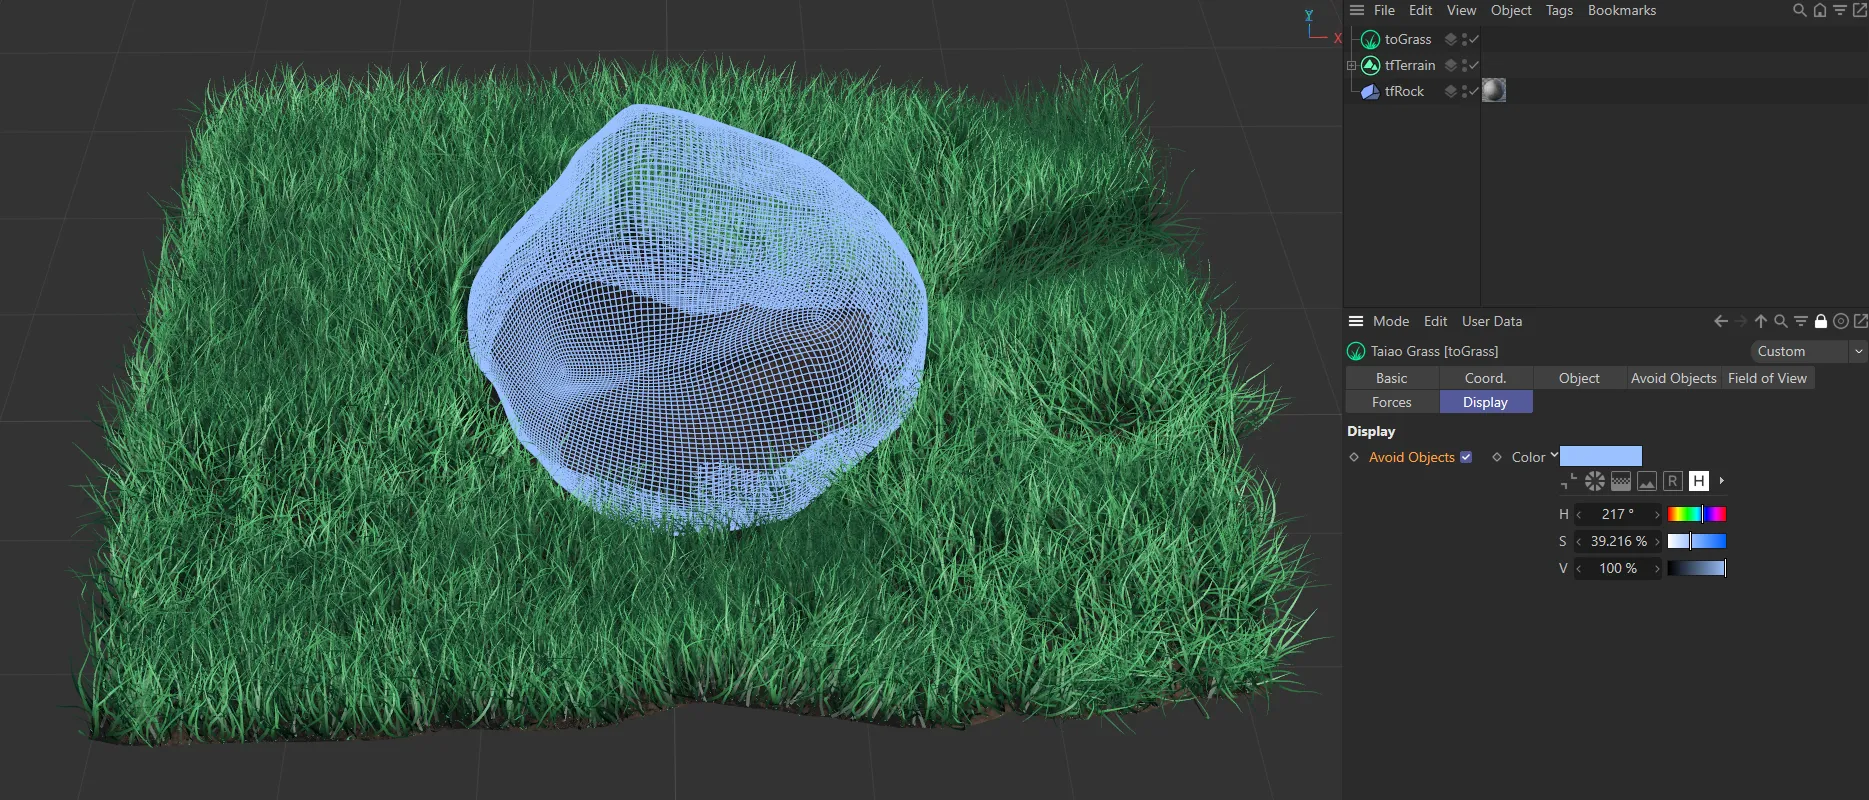Increase Hue value with right arrow
1869x800 pixels.
pyautogui.click(x=1657, y=514)
